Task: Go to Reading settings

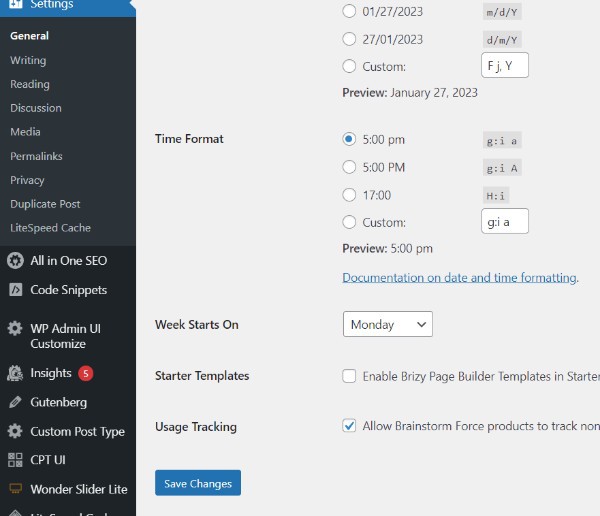Action: pyautogui.click(x=30, y=84)
